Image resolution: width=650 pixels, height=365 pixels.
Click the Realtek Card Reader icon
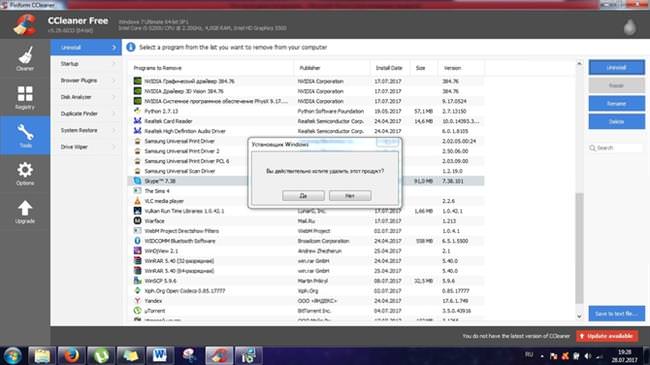pos(137,121)
